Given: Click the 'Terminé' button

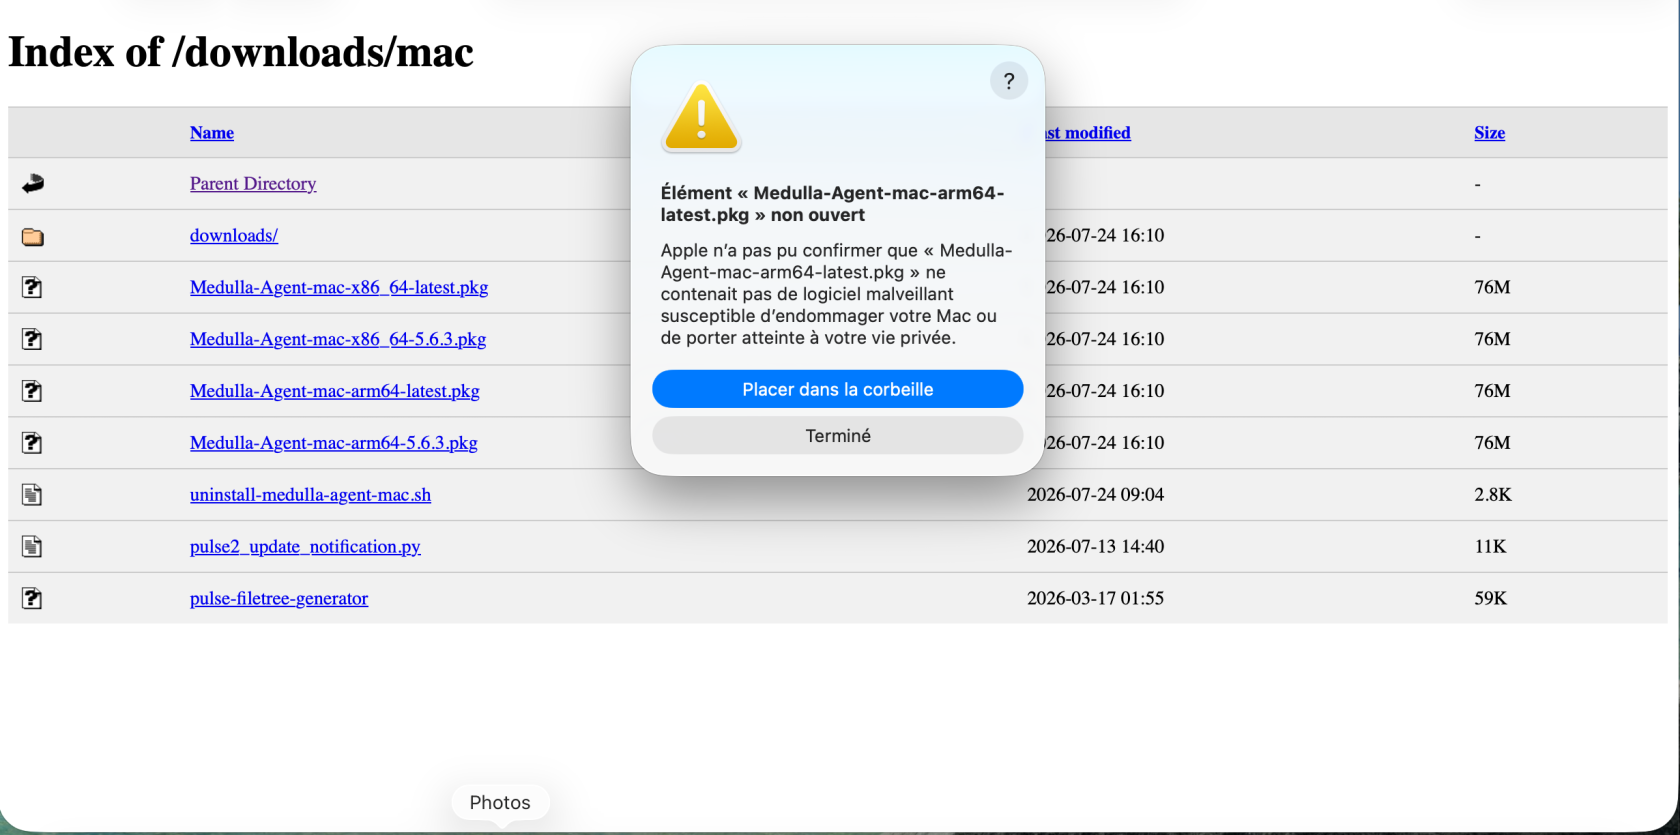Looking at the screenshot, I should point(838,436).
